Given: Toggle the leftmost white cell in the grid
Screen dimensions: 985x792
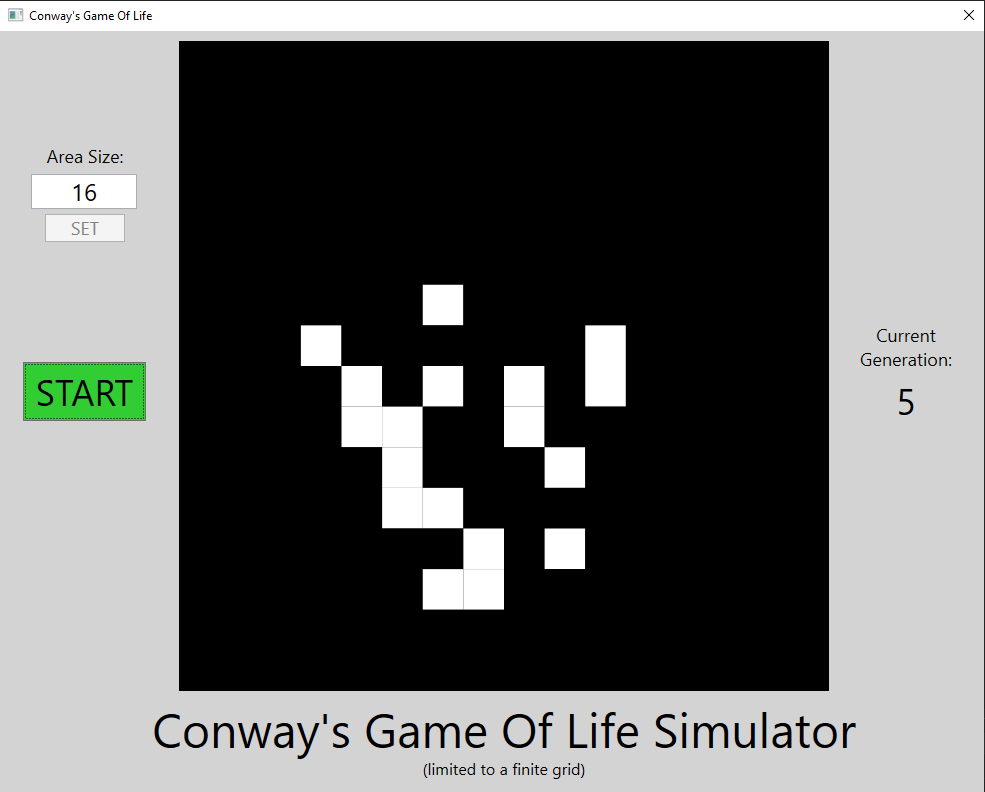Looking at the screenshot, I should pos(321,345).
